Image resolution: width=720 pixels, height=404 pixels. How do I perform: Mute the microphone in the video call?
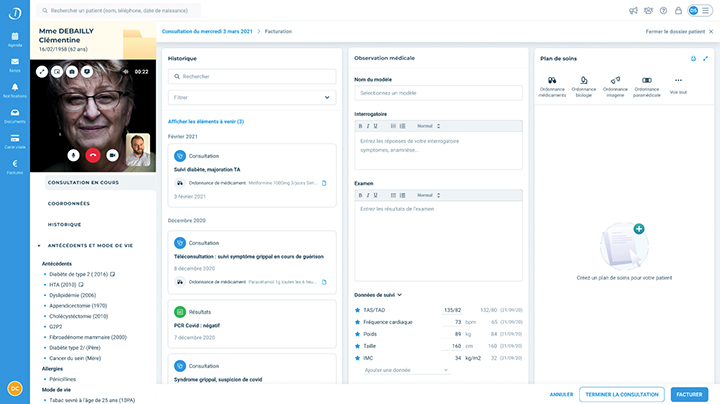point(73,155)
